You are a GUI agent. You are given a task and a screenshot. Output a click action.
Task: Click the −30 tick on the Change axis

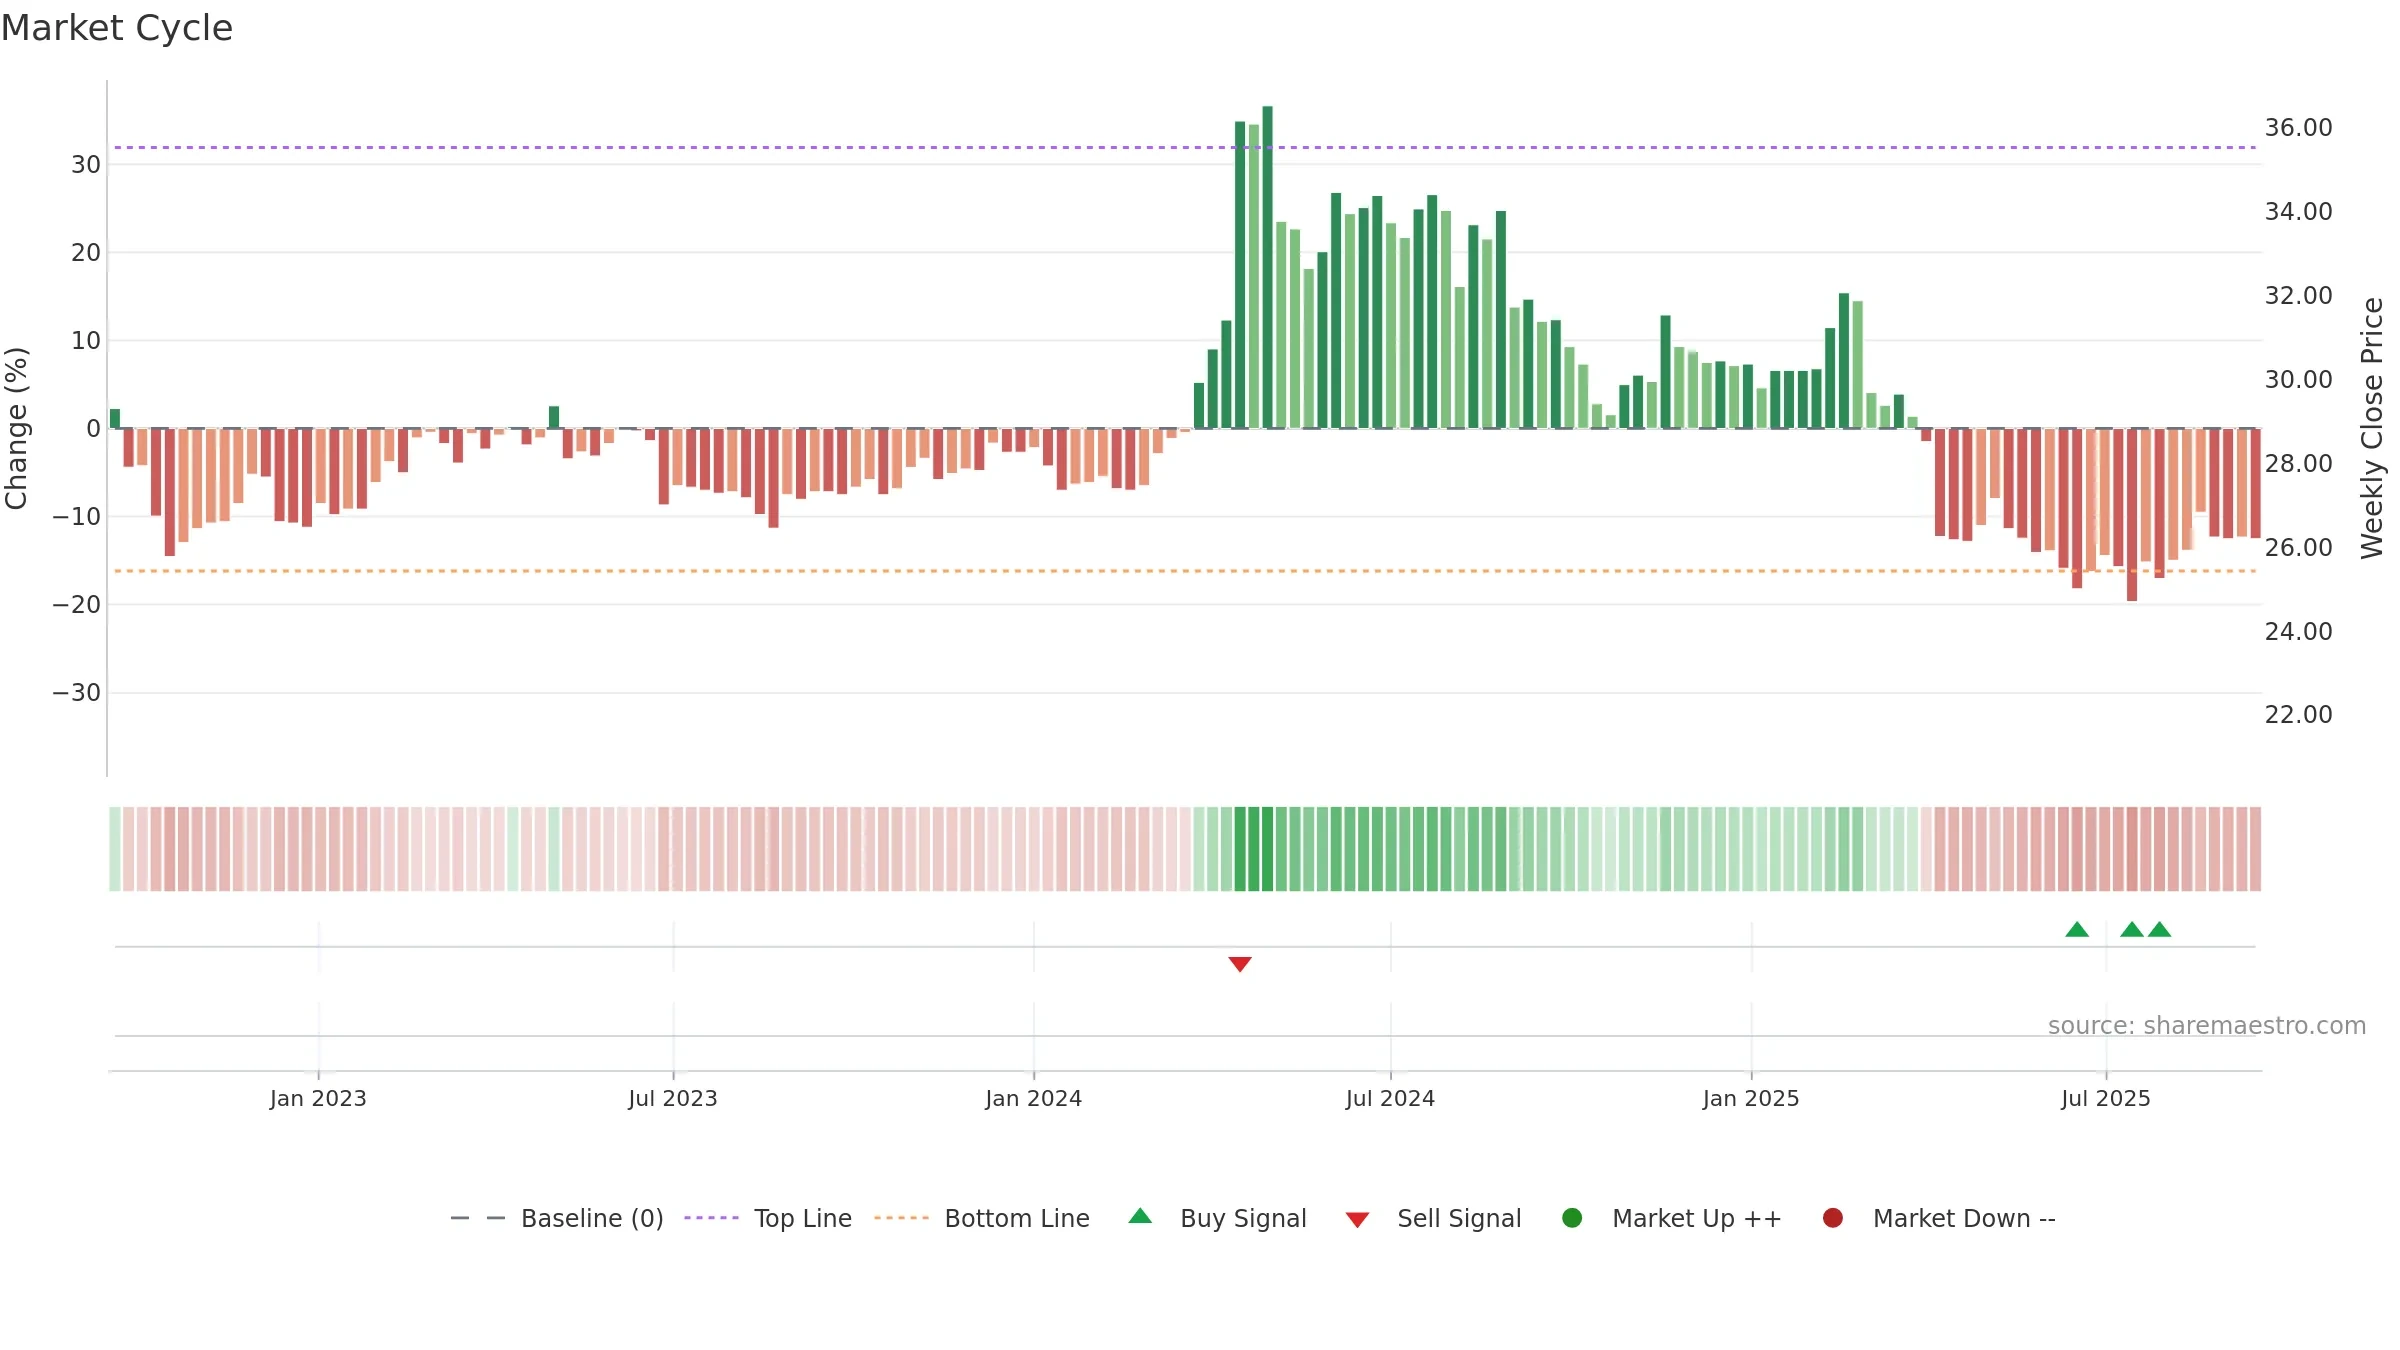[x=77, y=692]
